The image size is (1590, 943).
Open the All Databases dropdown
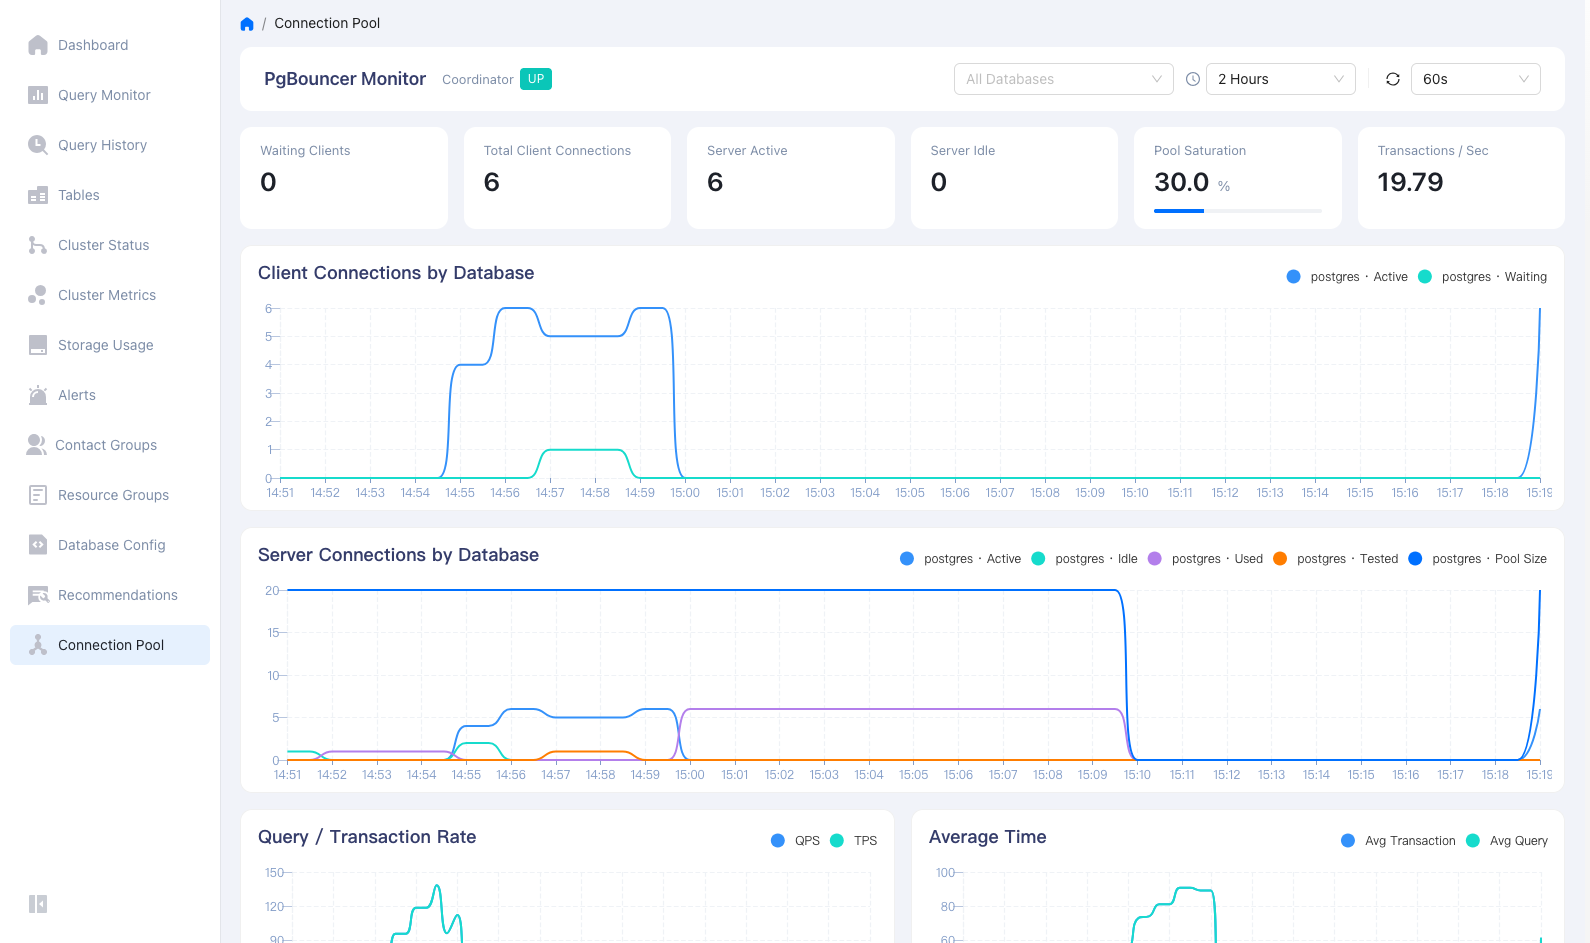pyautogui.click(x=1064, y=79)
